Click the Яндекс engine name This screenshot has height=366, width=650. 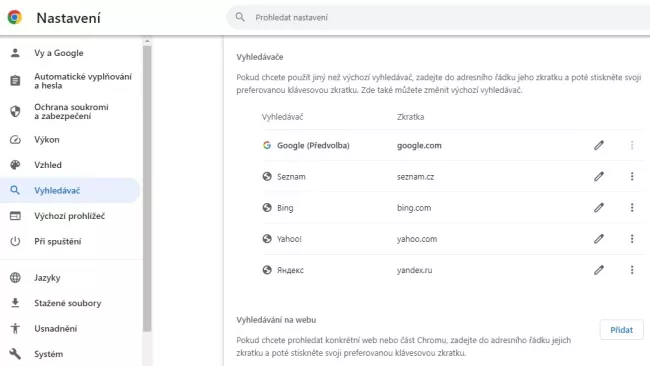tap(290, 270)
